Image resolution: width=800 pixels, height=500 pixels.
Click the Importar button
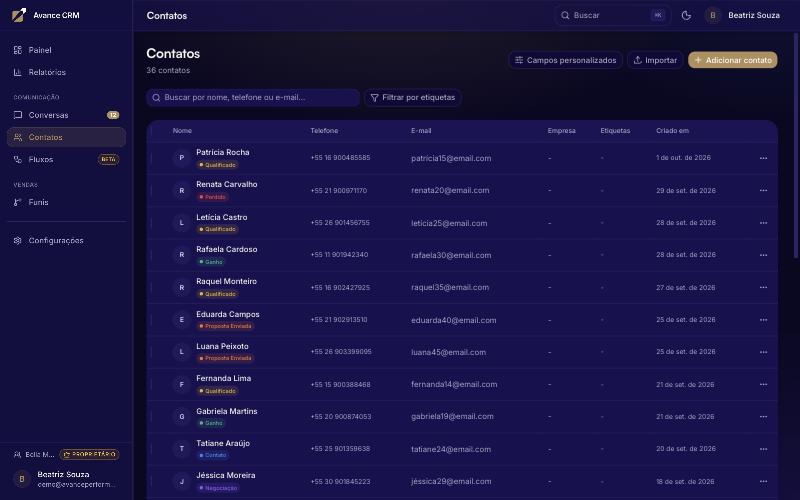point(655,60)
